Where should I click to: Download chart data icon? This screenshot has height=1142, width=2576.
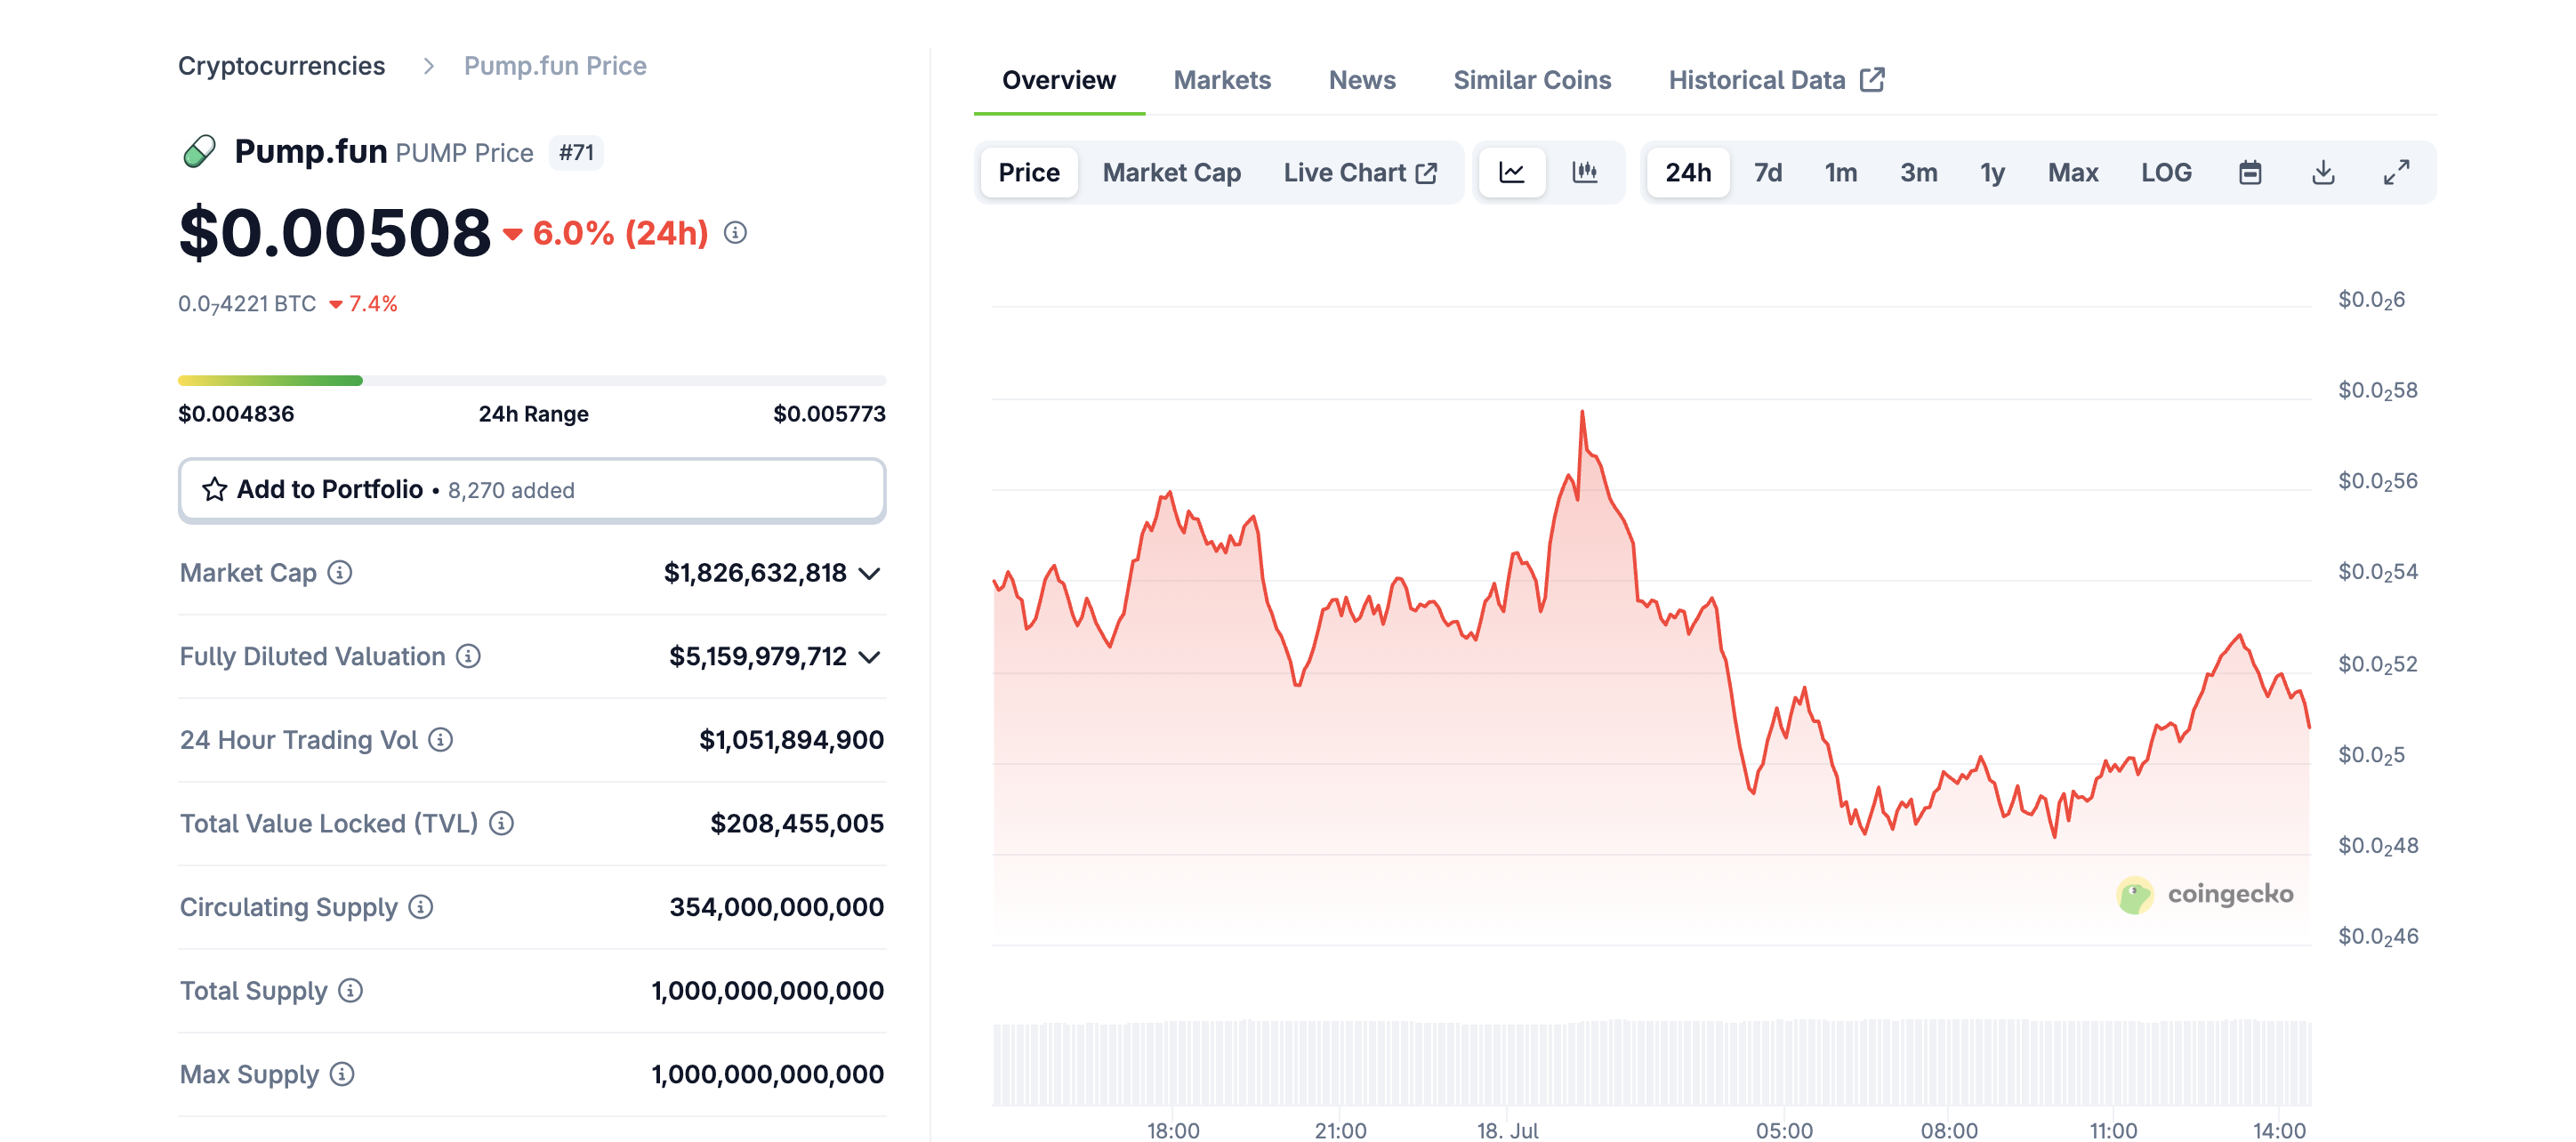point(2323,173)
